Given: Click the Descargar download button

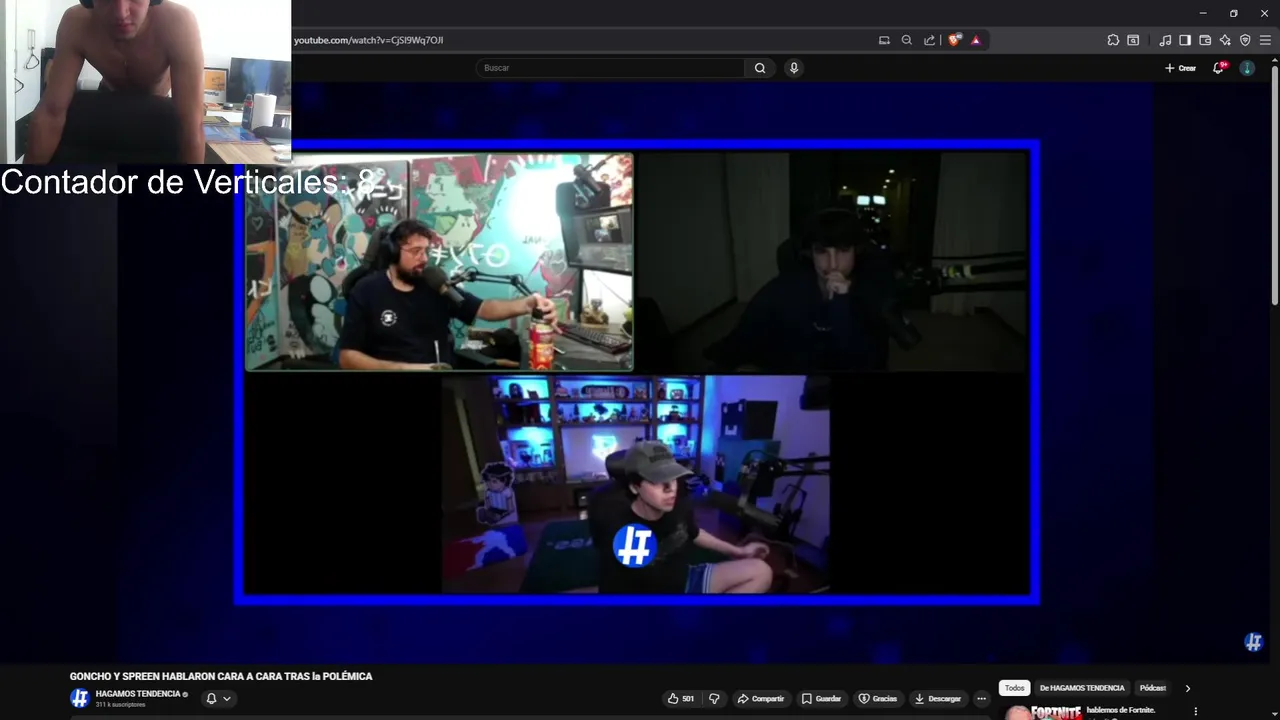Looking at the screenshot, I should (x=938, y=698).
